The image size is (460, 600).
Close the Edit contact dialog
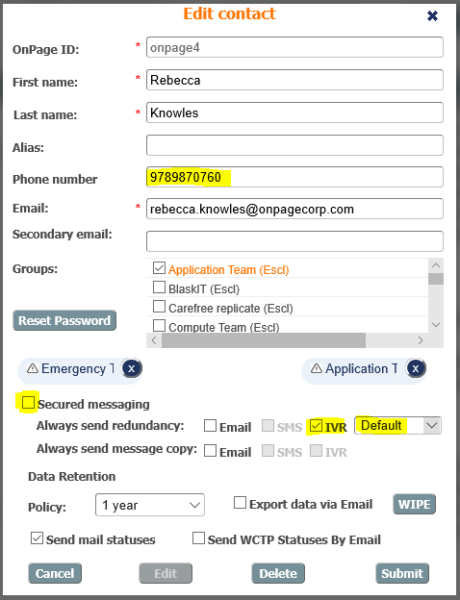432,16
